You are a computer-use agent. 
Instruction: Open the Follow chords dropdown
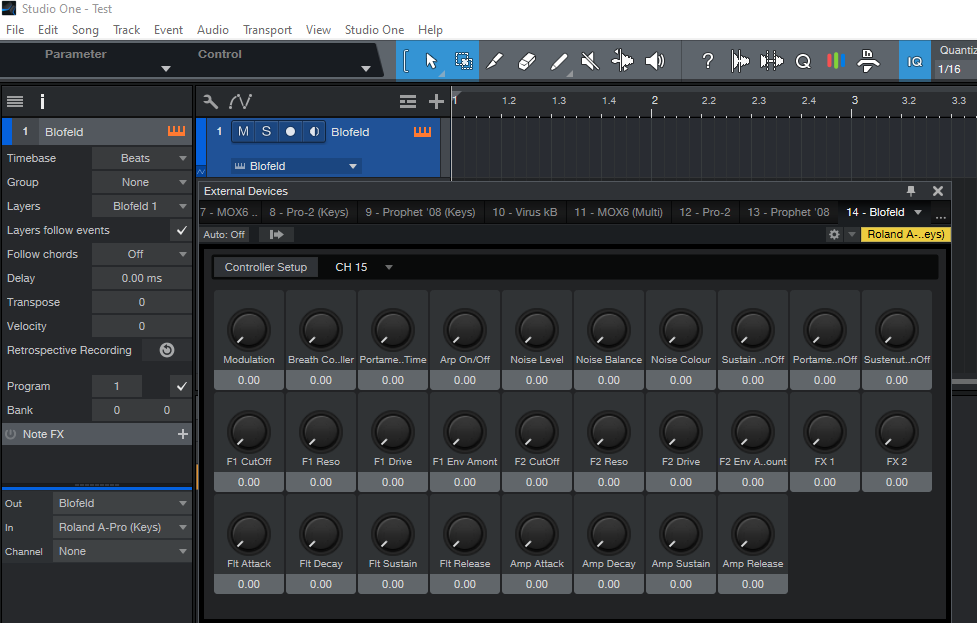pyautogui.click(x=141, y=254)
